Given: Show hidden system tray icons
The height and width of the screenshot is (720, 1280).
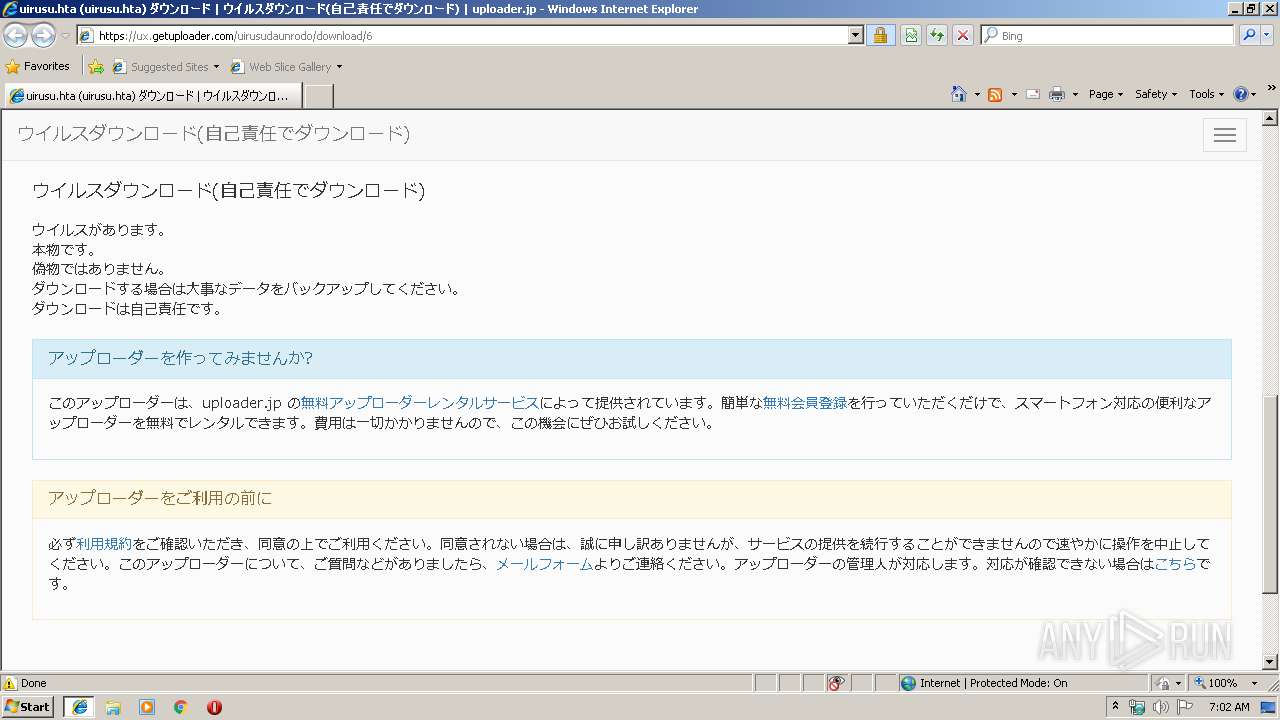Looking at the screenshot, I should [x=1116, y=706].
